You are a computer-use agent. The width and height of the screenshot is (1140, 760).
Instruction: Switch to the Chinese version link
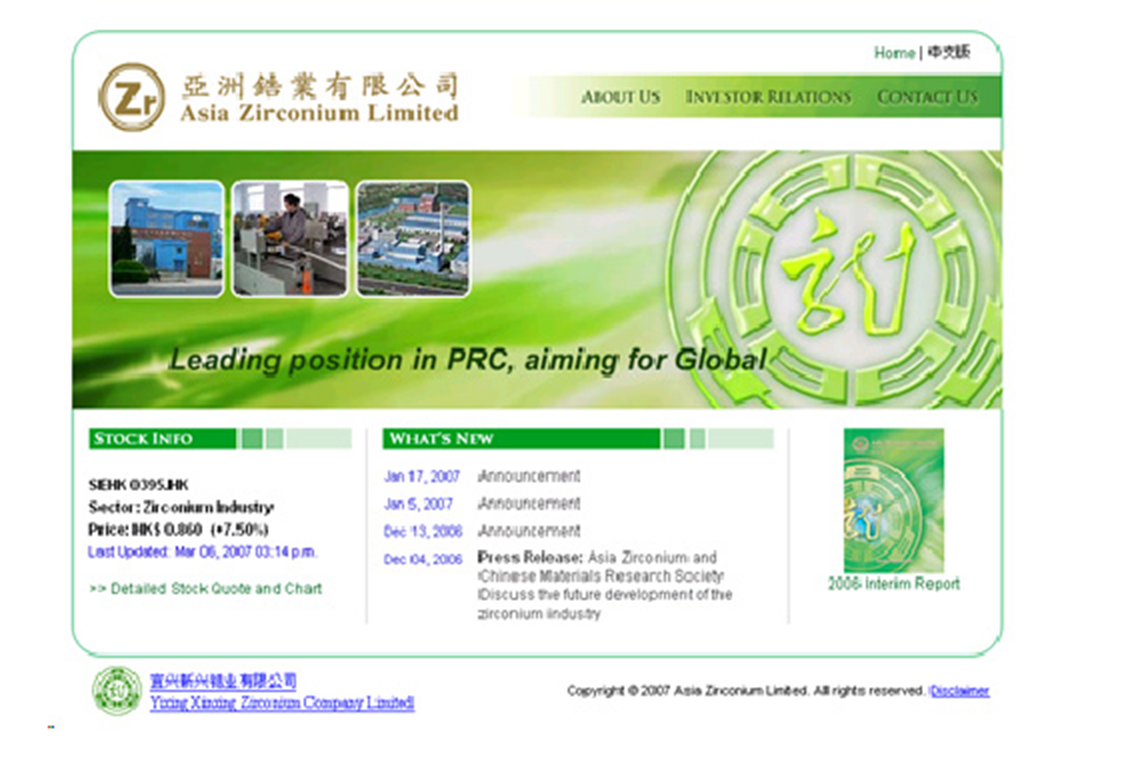coord(949,52)
